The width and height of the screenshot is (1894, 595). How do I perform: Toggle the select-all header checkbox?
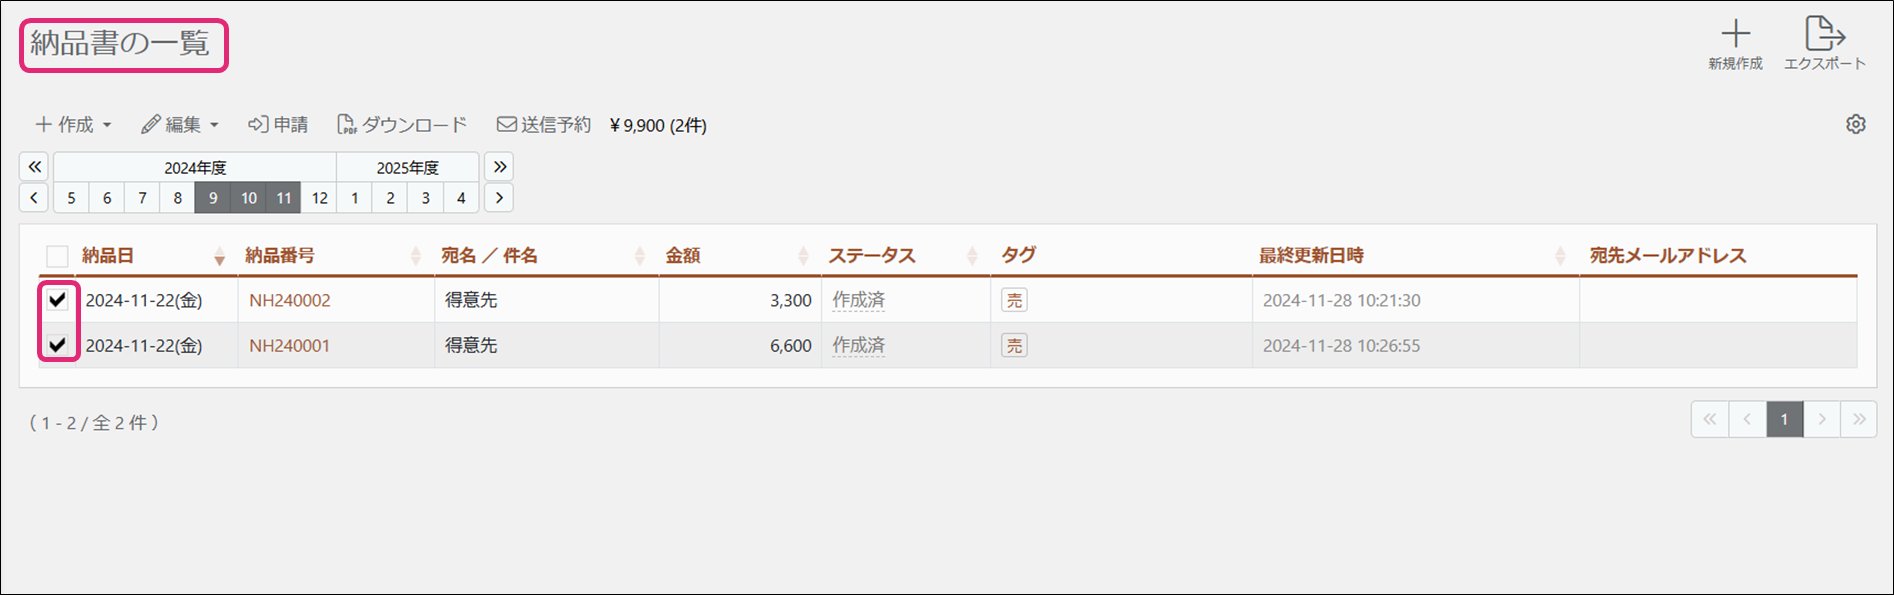pos(58,256)
